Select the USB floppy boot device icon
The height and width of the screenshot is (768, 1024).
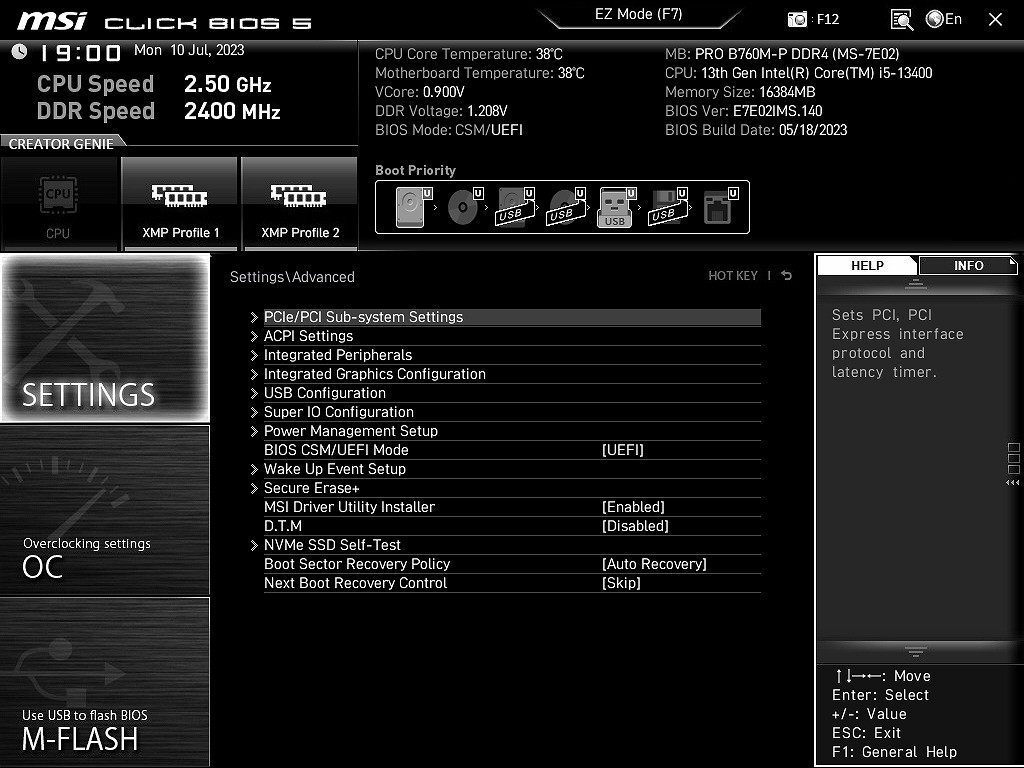click(x=667, y=206)
